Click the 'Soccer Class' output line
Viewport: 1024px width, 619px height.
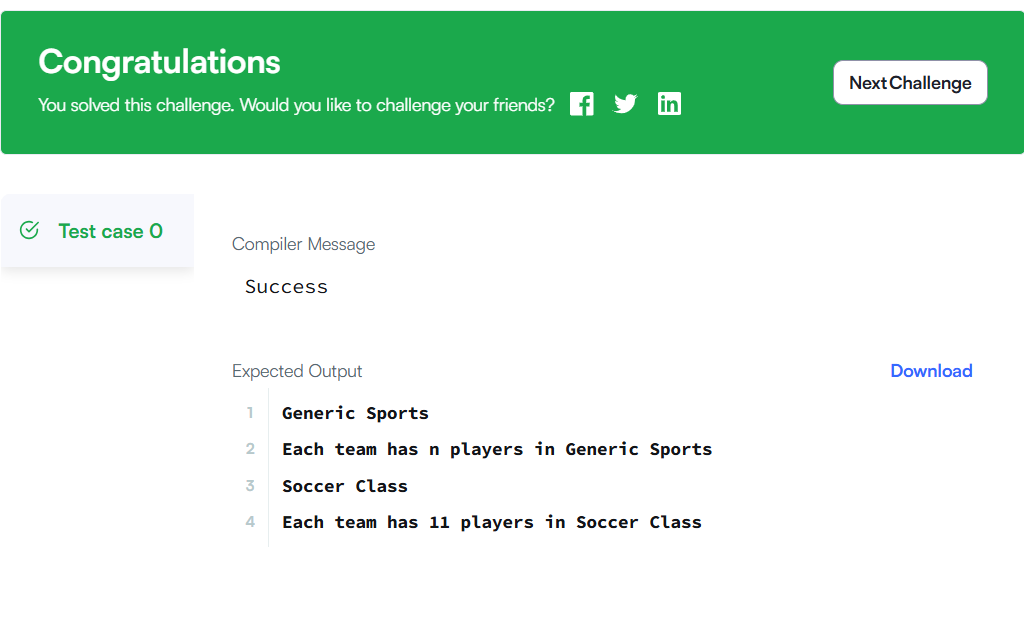point(345,486)
